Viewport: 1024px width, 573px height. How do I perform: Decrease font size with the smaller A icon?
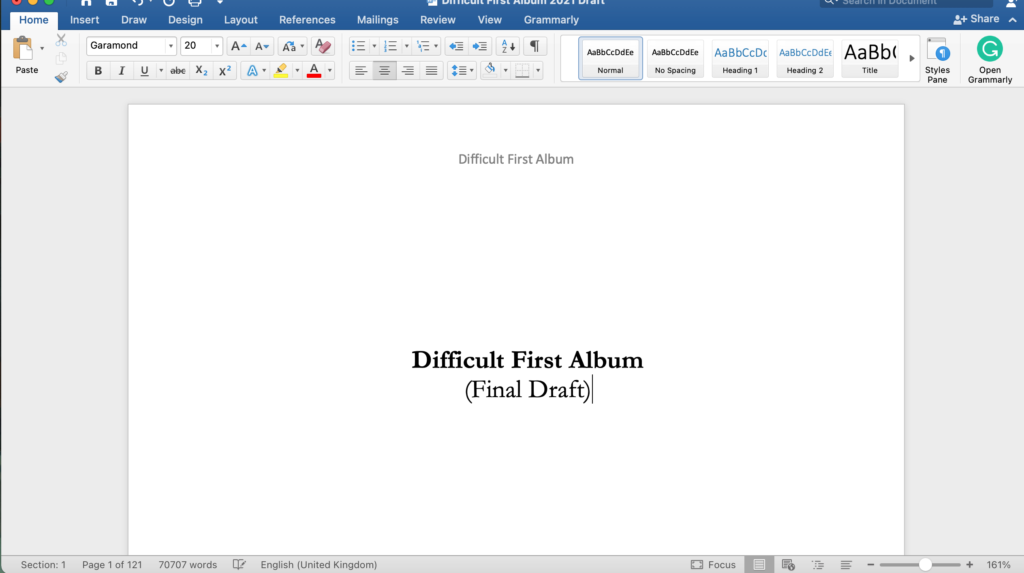262,46
